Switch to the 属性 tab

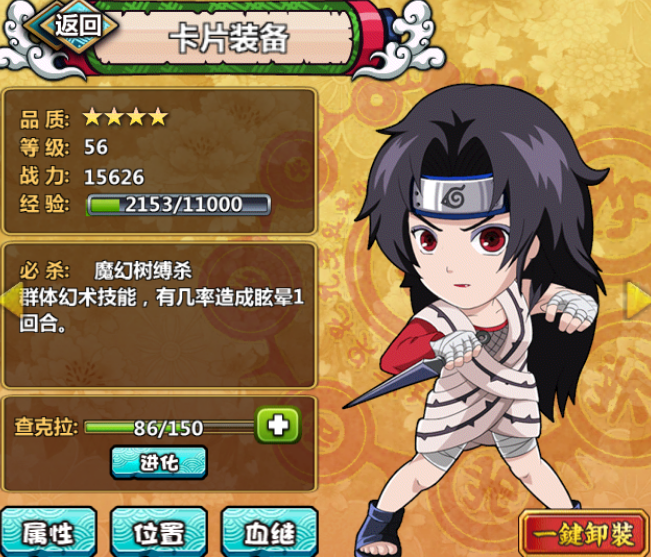coord(49,532)
